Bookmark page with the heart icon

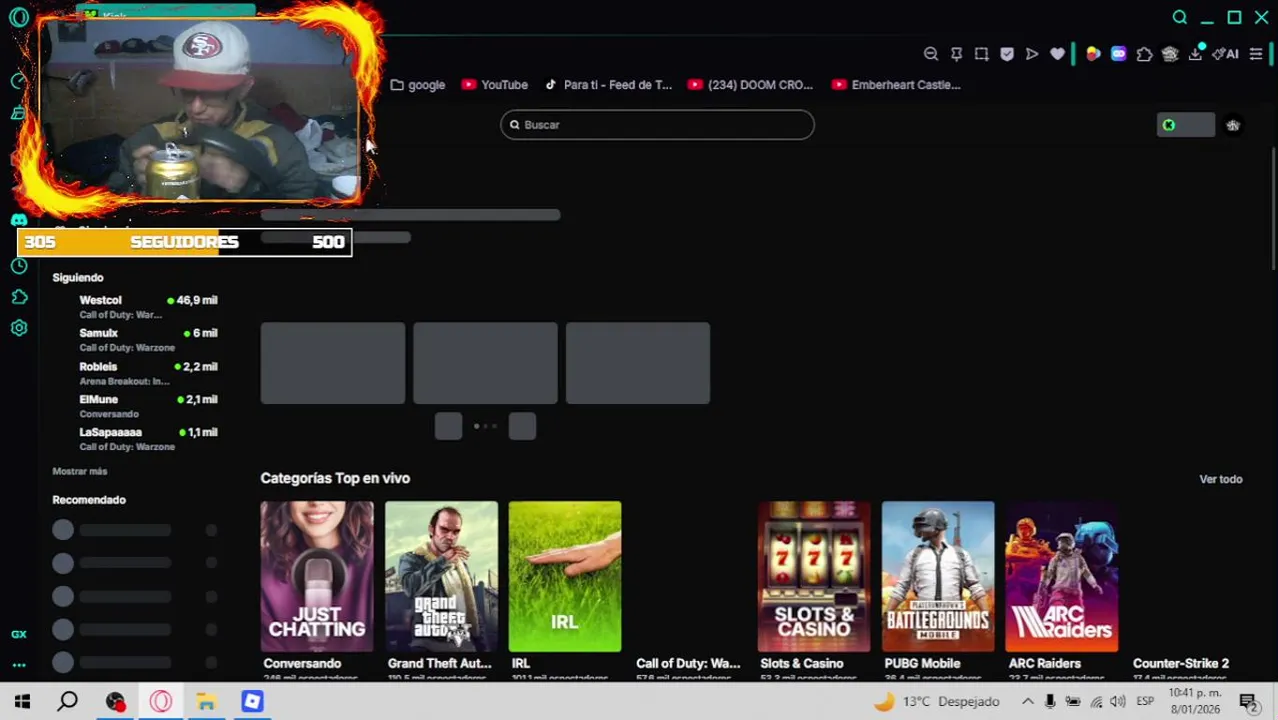click(x=1057, y=54)
